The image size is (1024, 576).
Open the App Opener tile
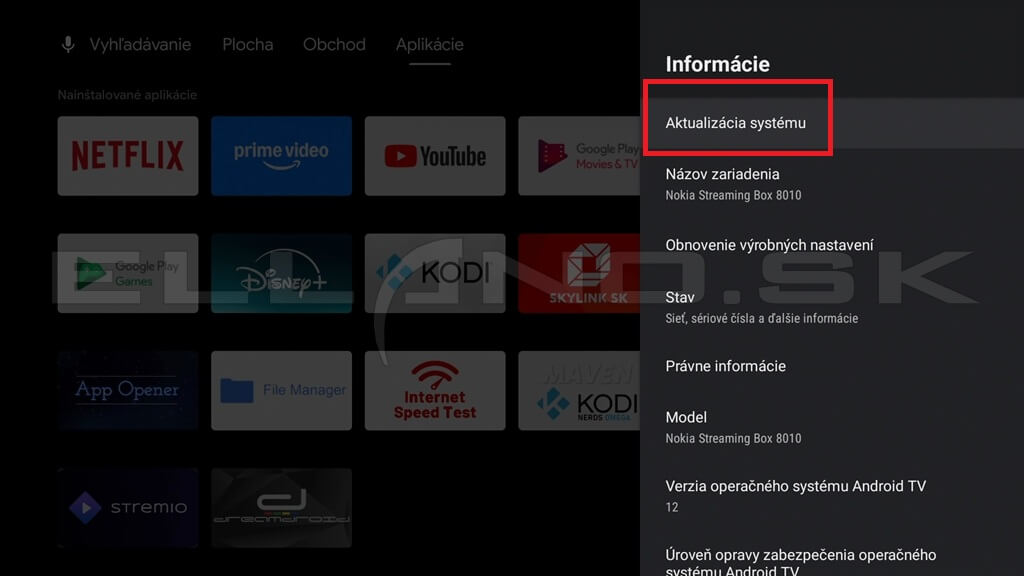(x=128, y=390)
